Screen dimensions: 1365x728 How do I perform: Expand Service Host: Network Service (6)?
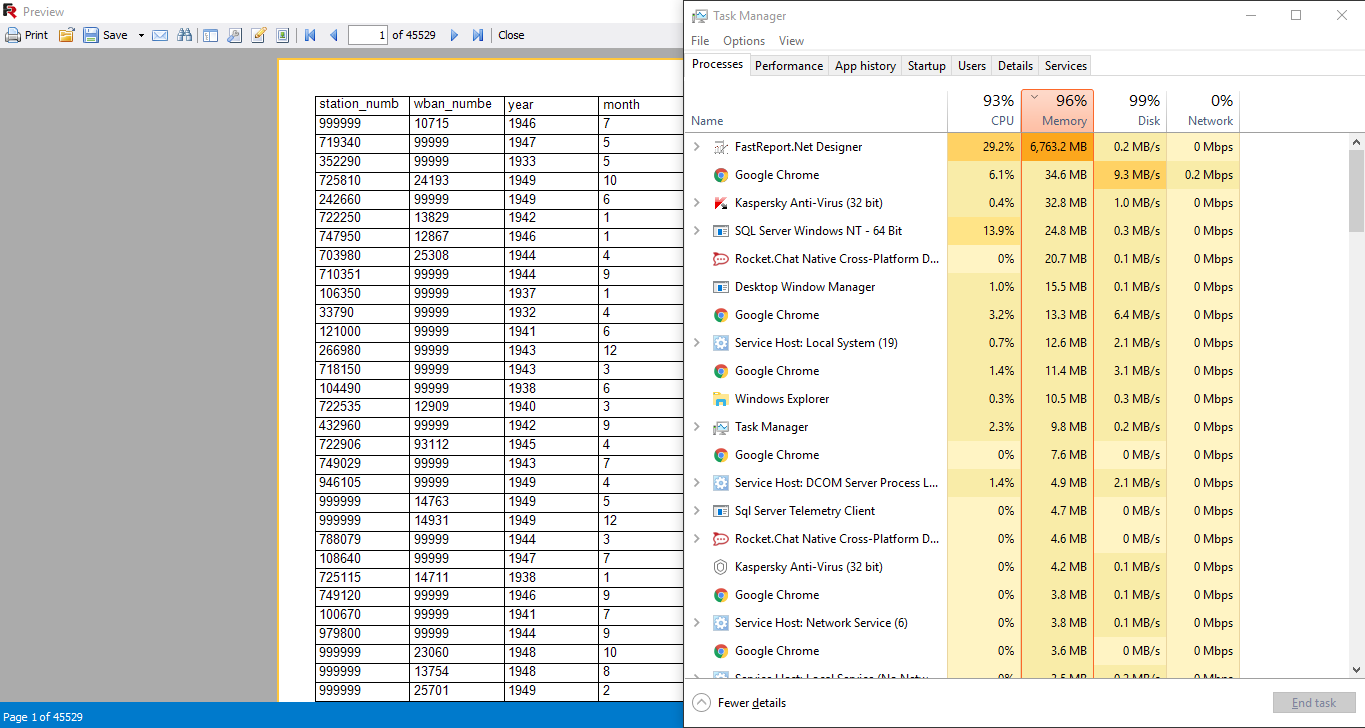[697, 623]
